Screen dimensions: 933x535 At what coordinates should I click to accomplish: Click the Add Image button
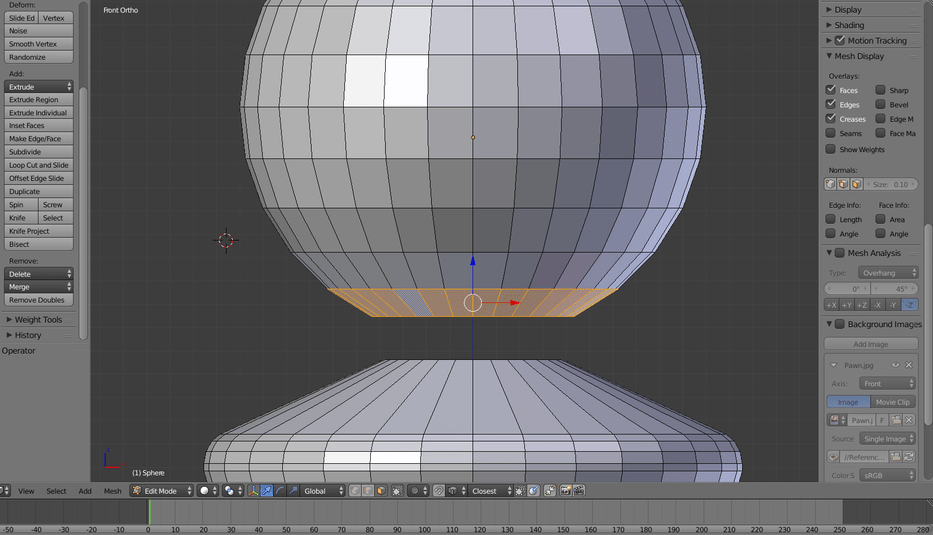click(x=870, y=344)
